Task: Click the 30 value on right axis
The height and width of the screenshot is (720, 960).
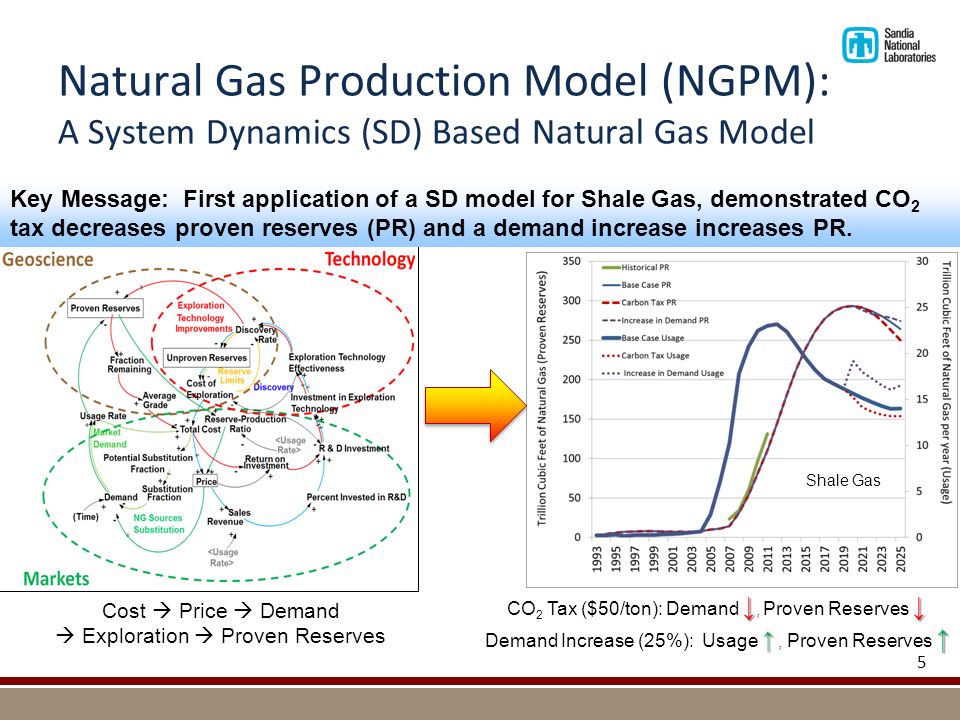Action: (922, 261)
